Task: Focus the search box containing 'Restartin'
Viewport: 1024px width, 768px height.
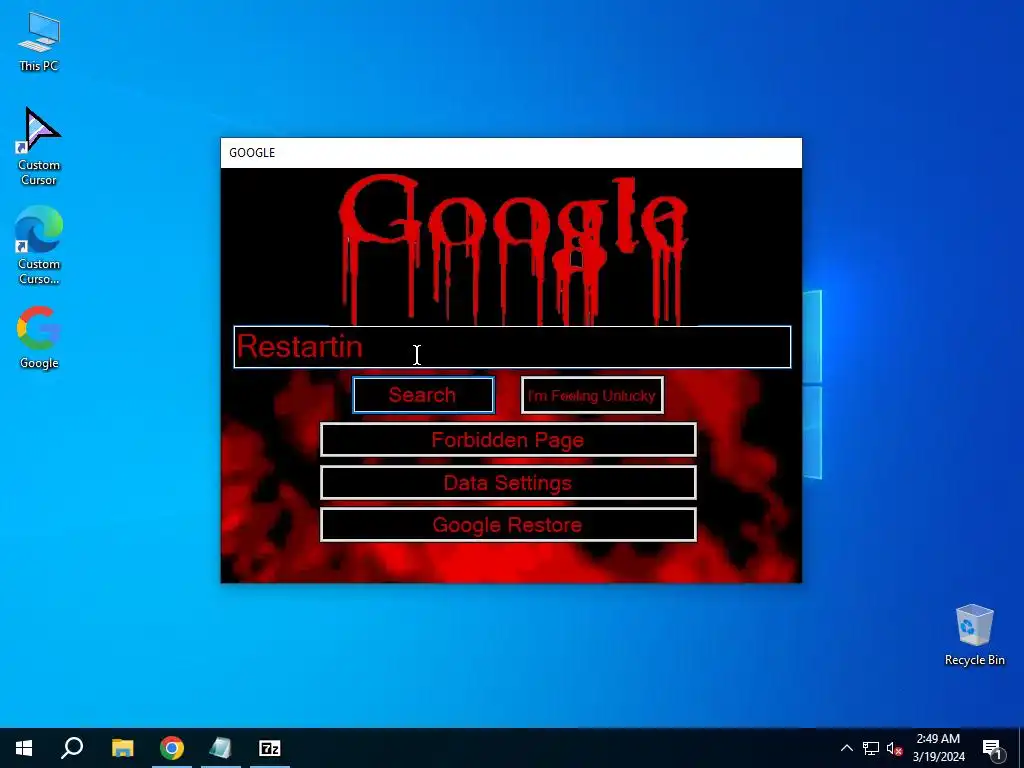Action: click(x=512, y=347)
